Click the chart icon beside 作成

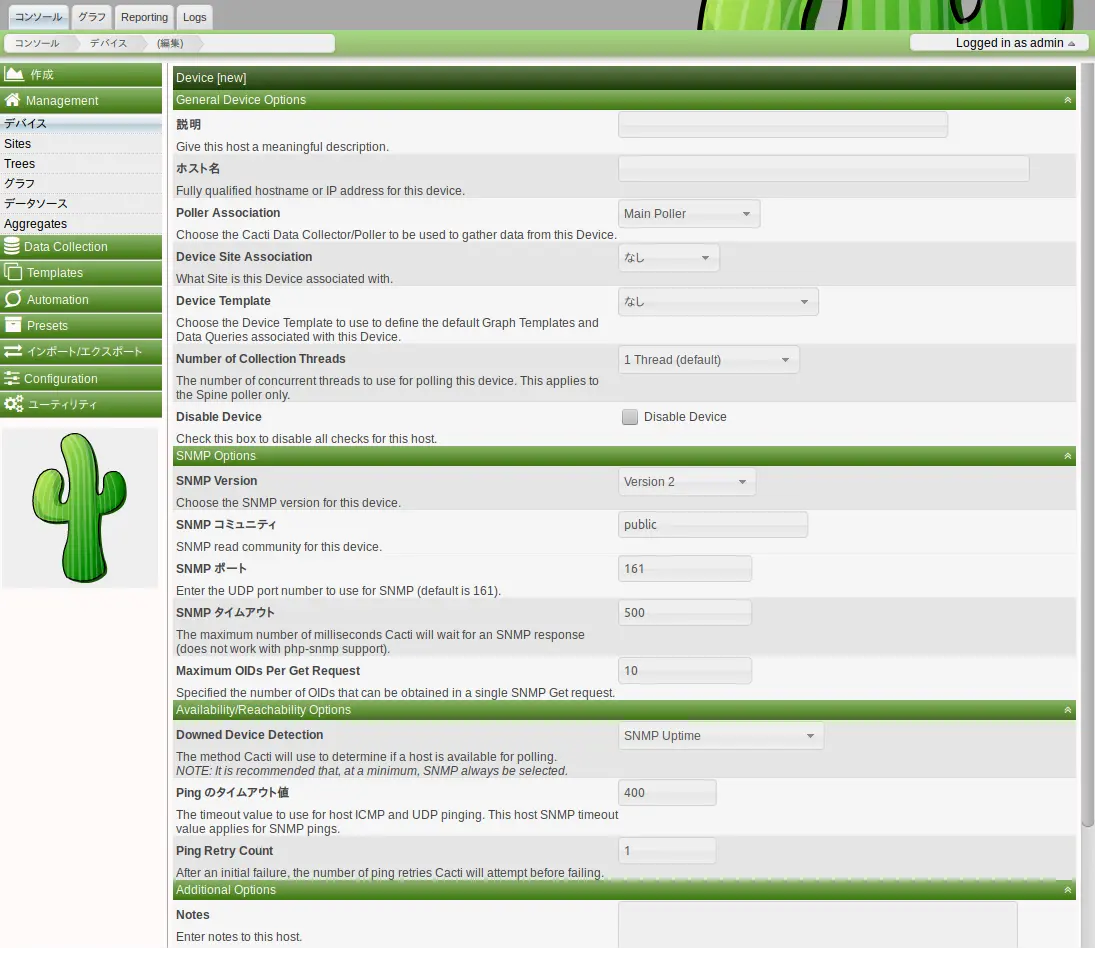pyautogui.click(x=14, y=74)
